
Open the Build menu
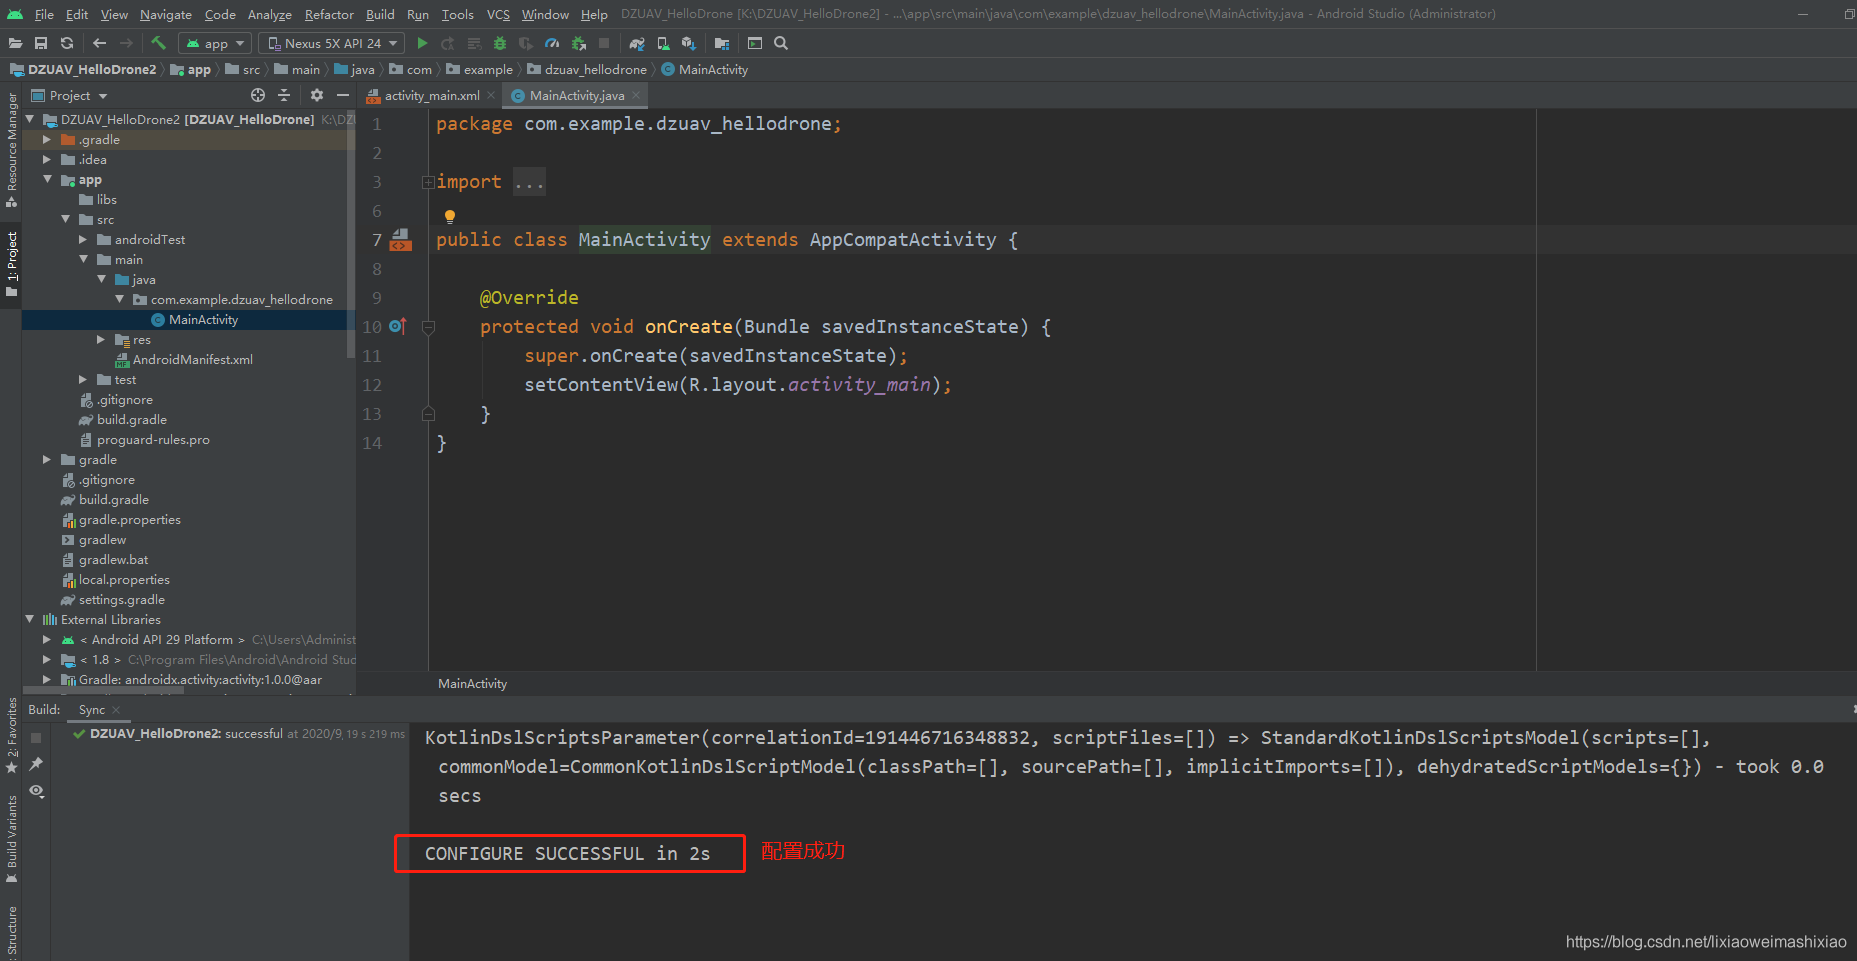click(x=380, y=14)
